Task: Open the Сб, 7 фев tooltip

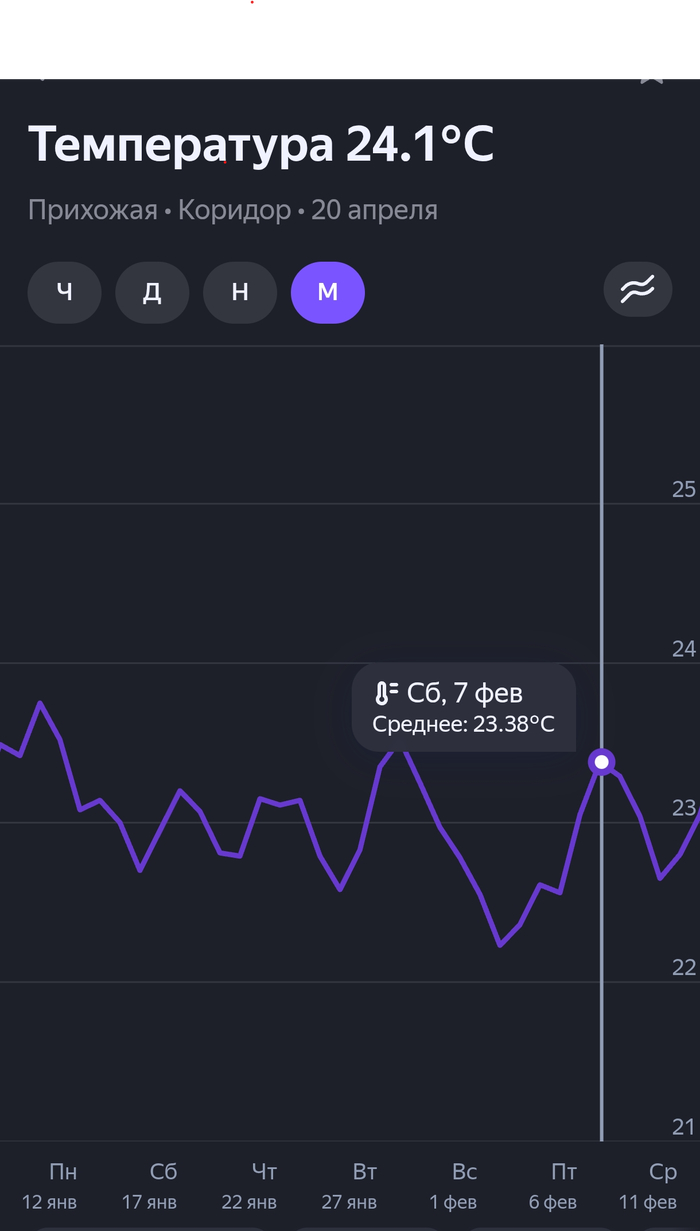Action: (x=464, y=707)
